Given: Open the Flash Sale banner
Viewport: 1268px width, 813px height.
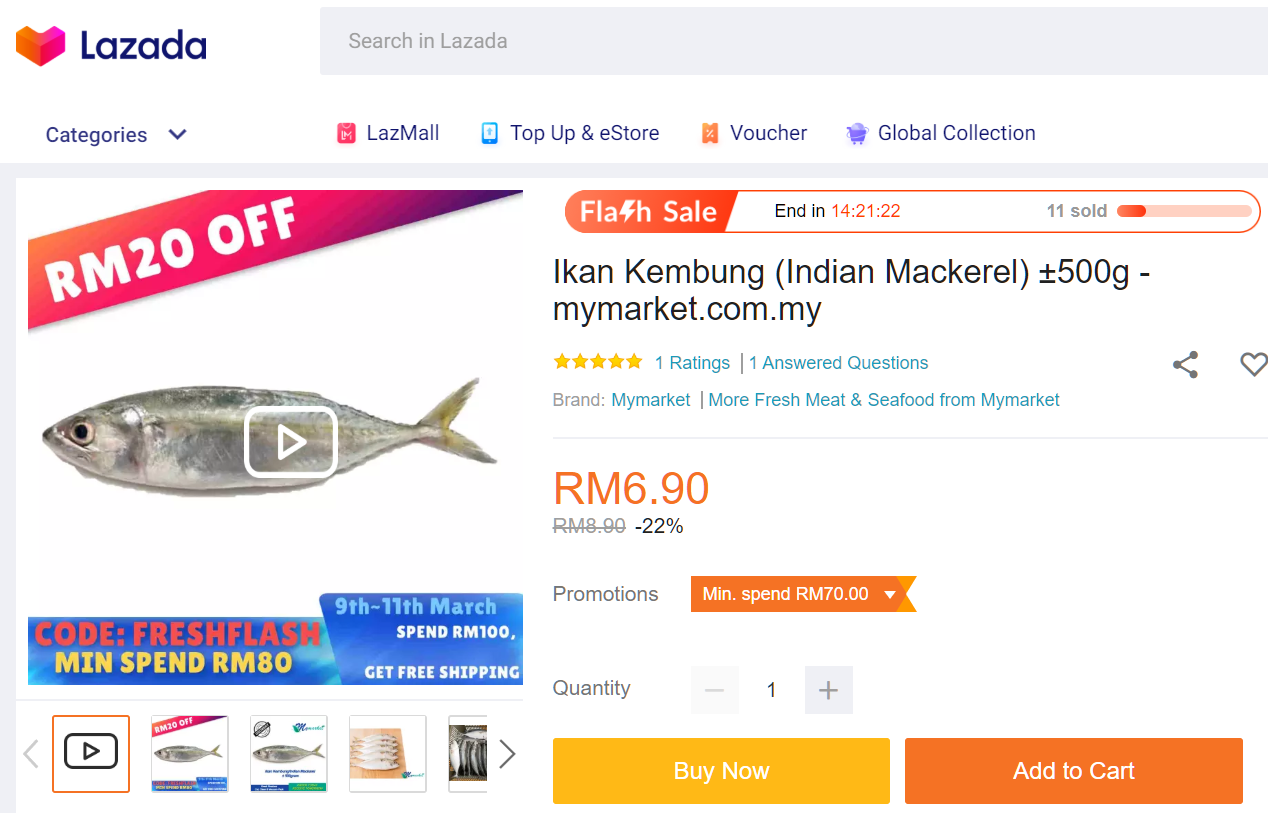Looking at the screenshot, I should pos(645,211).
